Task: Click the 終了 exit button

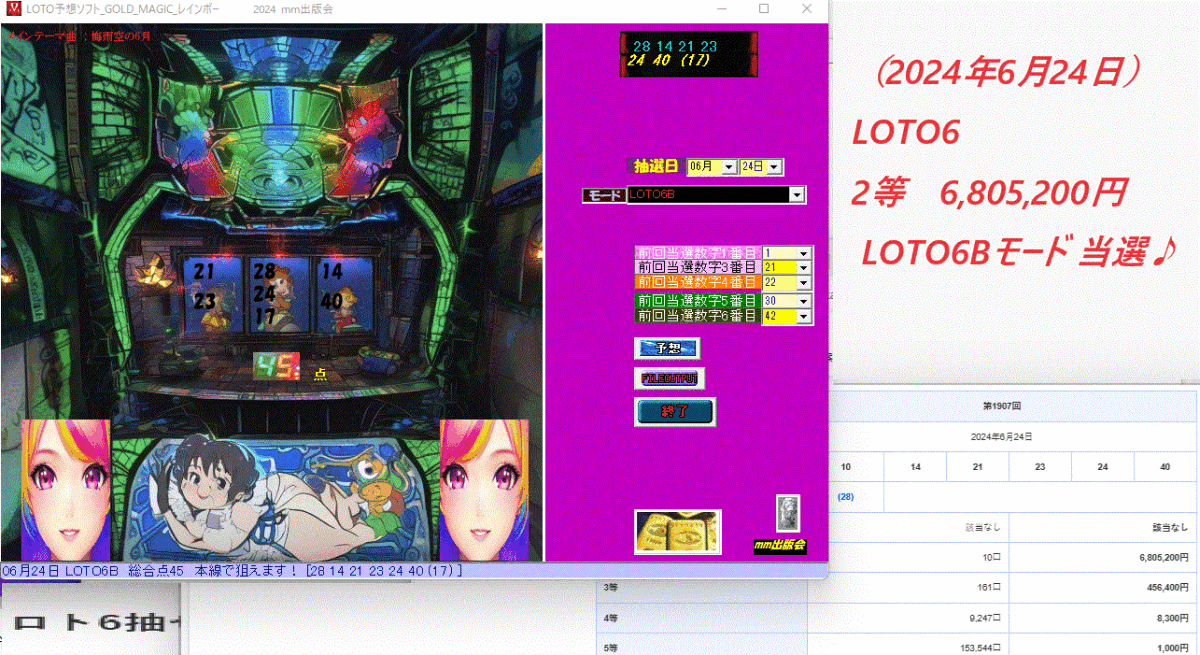Action: 673,412
